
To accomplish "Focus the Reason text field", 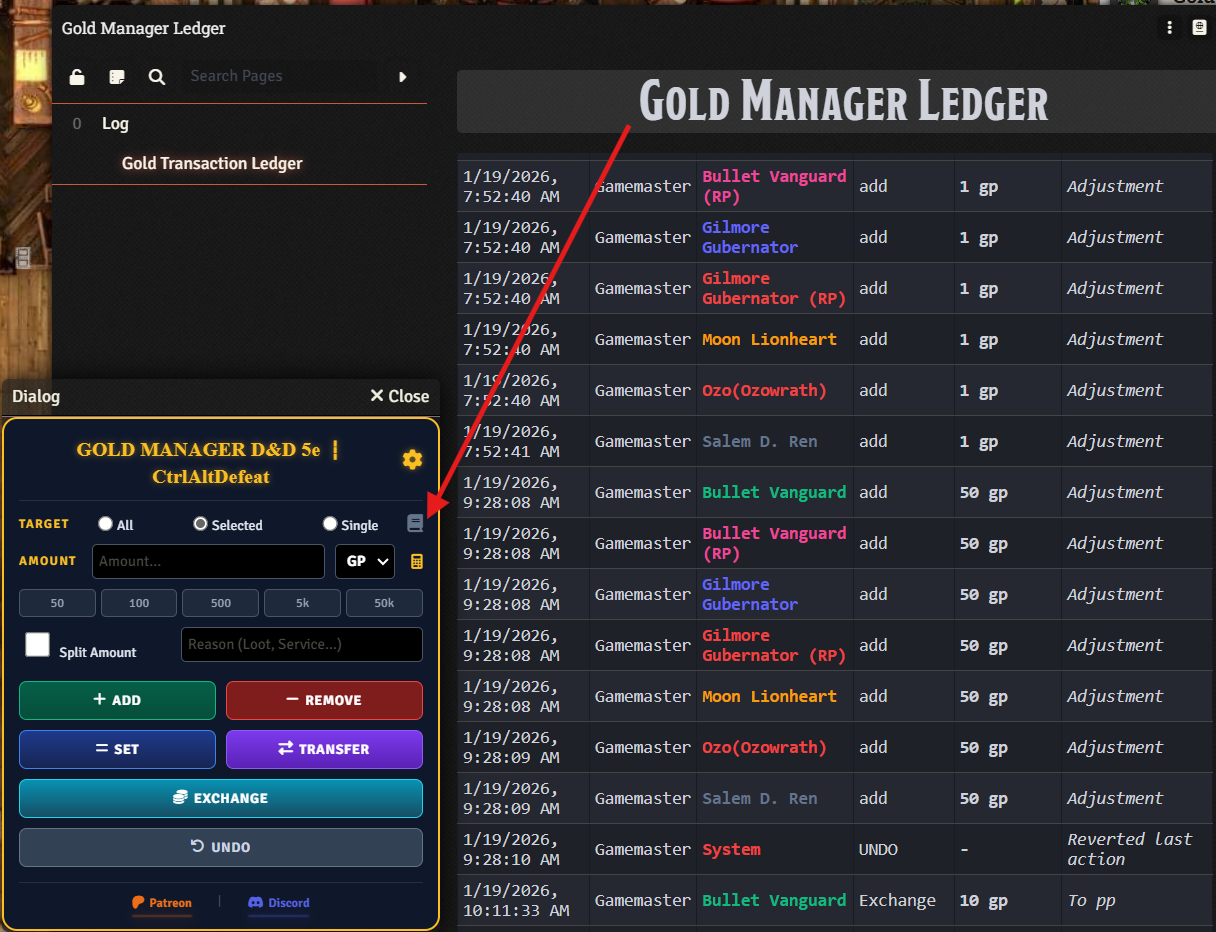I will coord(302,645).
